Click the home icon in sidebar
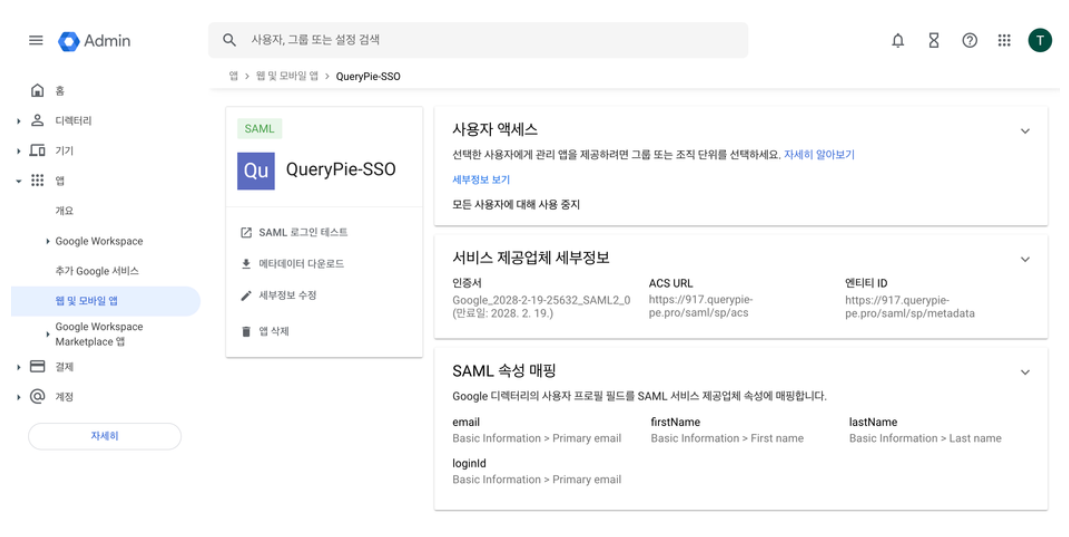1069x537 pixels. 37,90
